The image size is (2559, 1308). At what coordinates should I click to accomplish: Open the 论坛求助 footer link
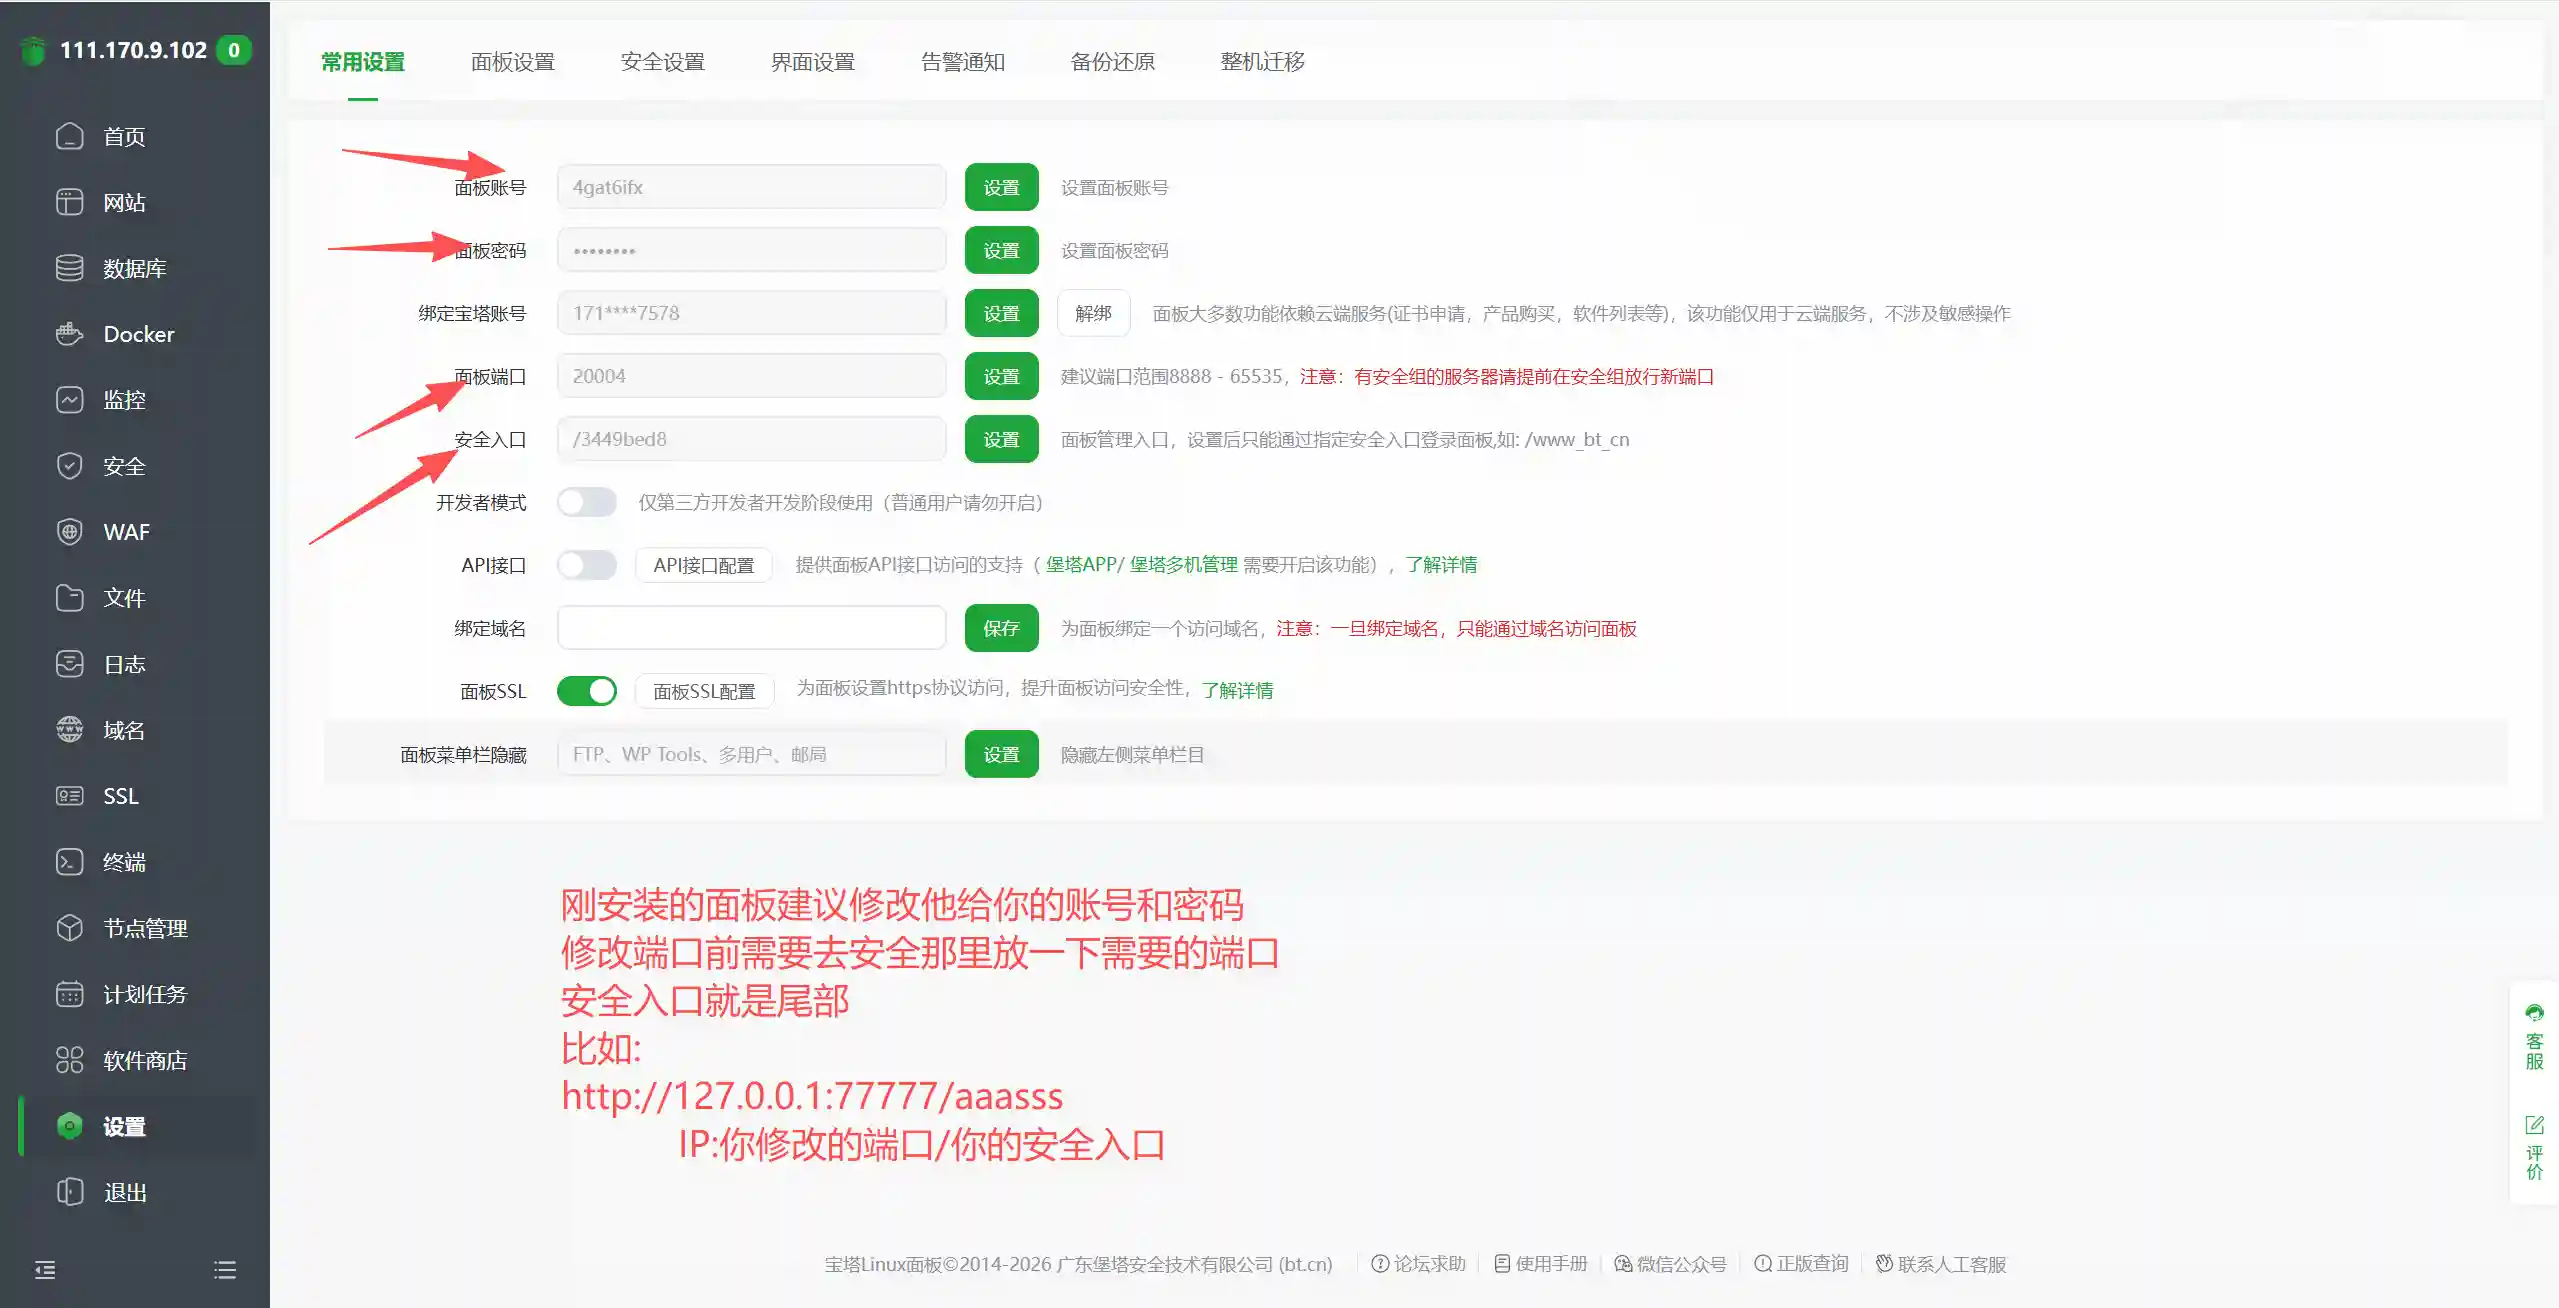tap(1418, 1264)
